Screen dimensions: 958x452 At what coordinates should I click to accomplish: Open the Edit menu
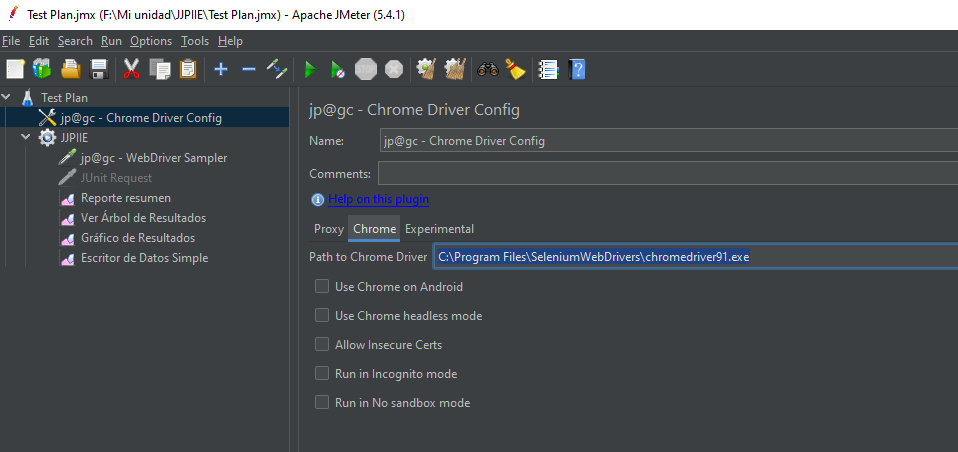point(39,41)
